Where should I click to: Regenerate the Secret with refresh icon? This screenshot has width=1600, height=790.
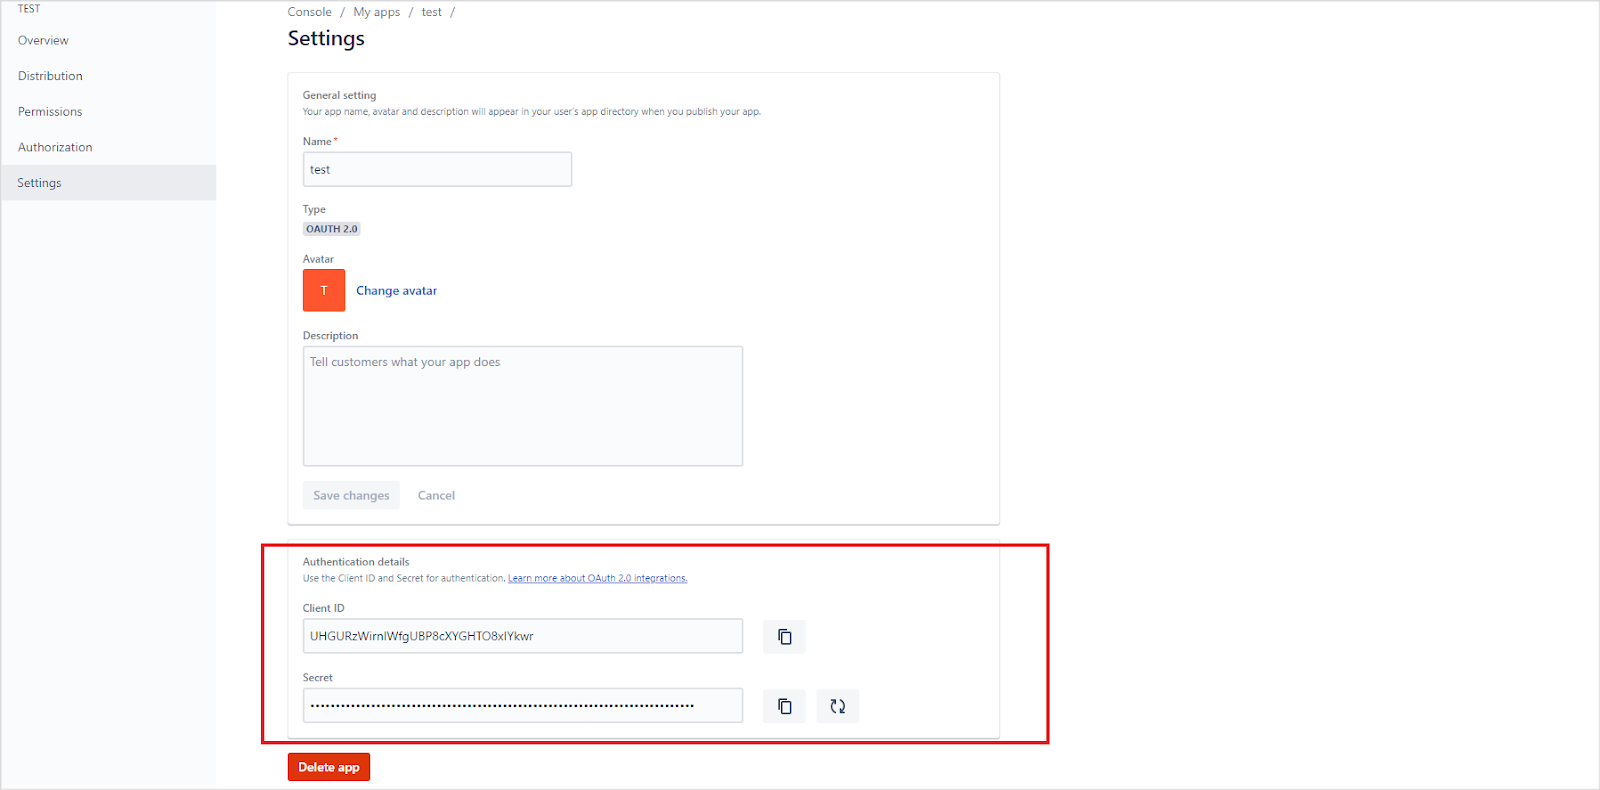837,706
